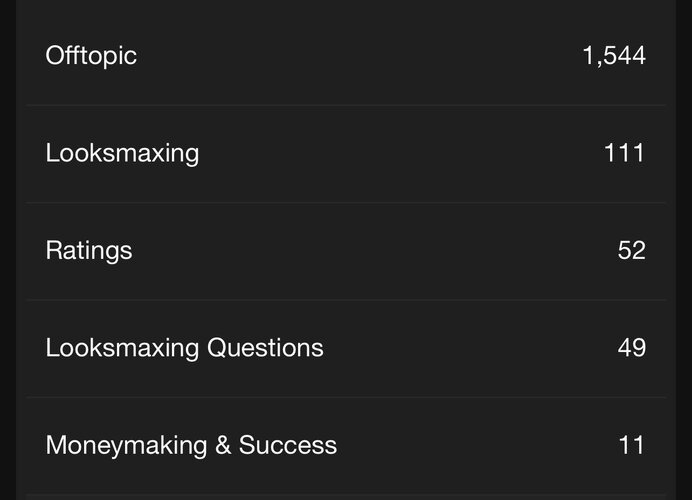This screenshot has width=692, height=500.
Task: Open Moneymaking & Success forum
Action: coord(191,445)
